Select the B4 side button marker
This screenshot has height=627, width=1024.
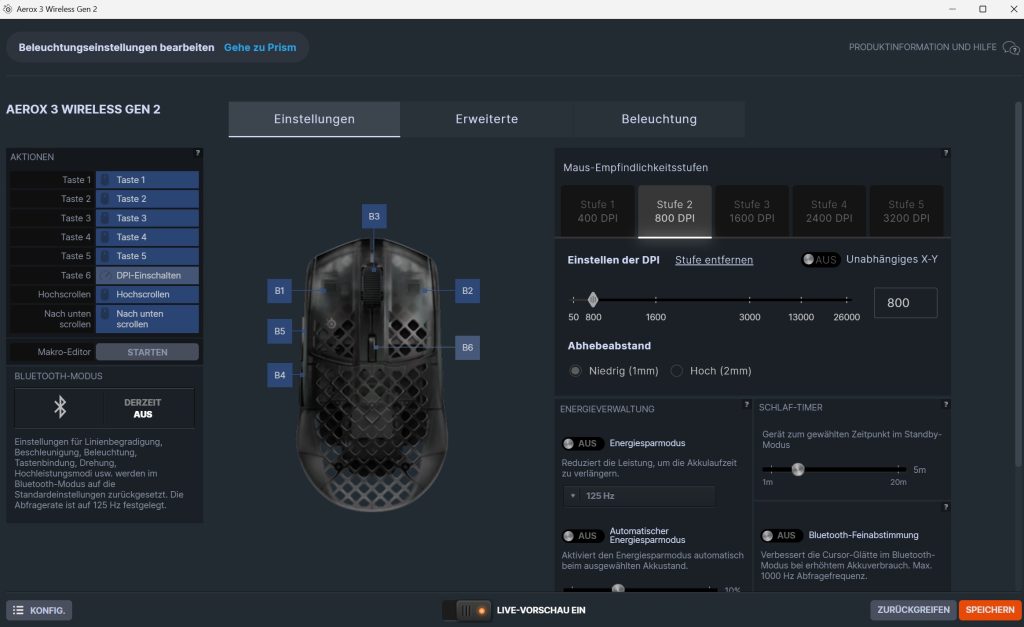[279, 375]
